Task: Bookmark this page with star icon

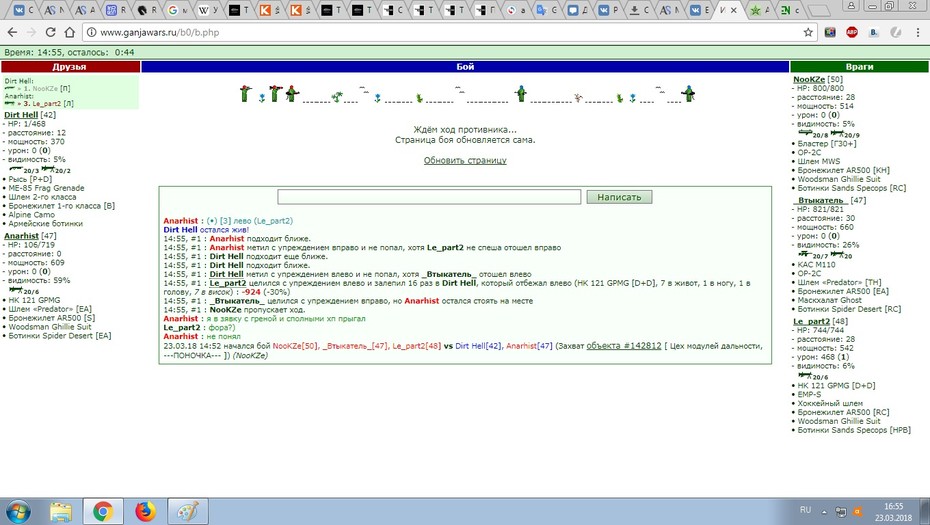Action: click(808, 33)
